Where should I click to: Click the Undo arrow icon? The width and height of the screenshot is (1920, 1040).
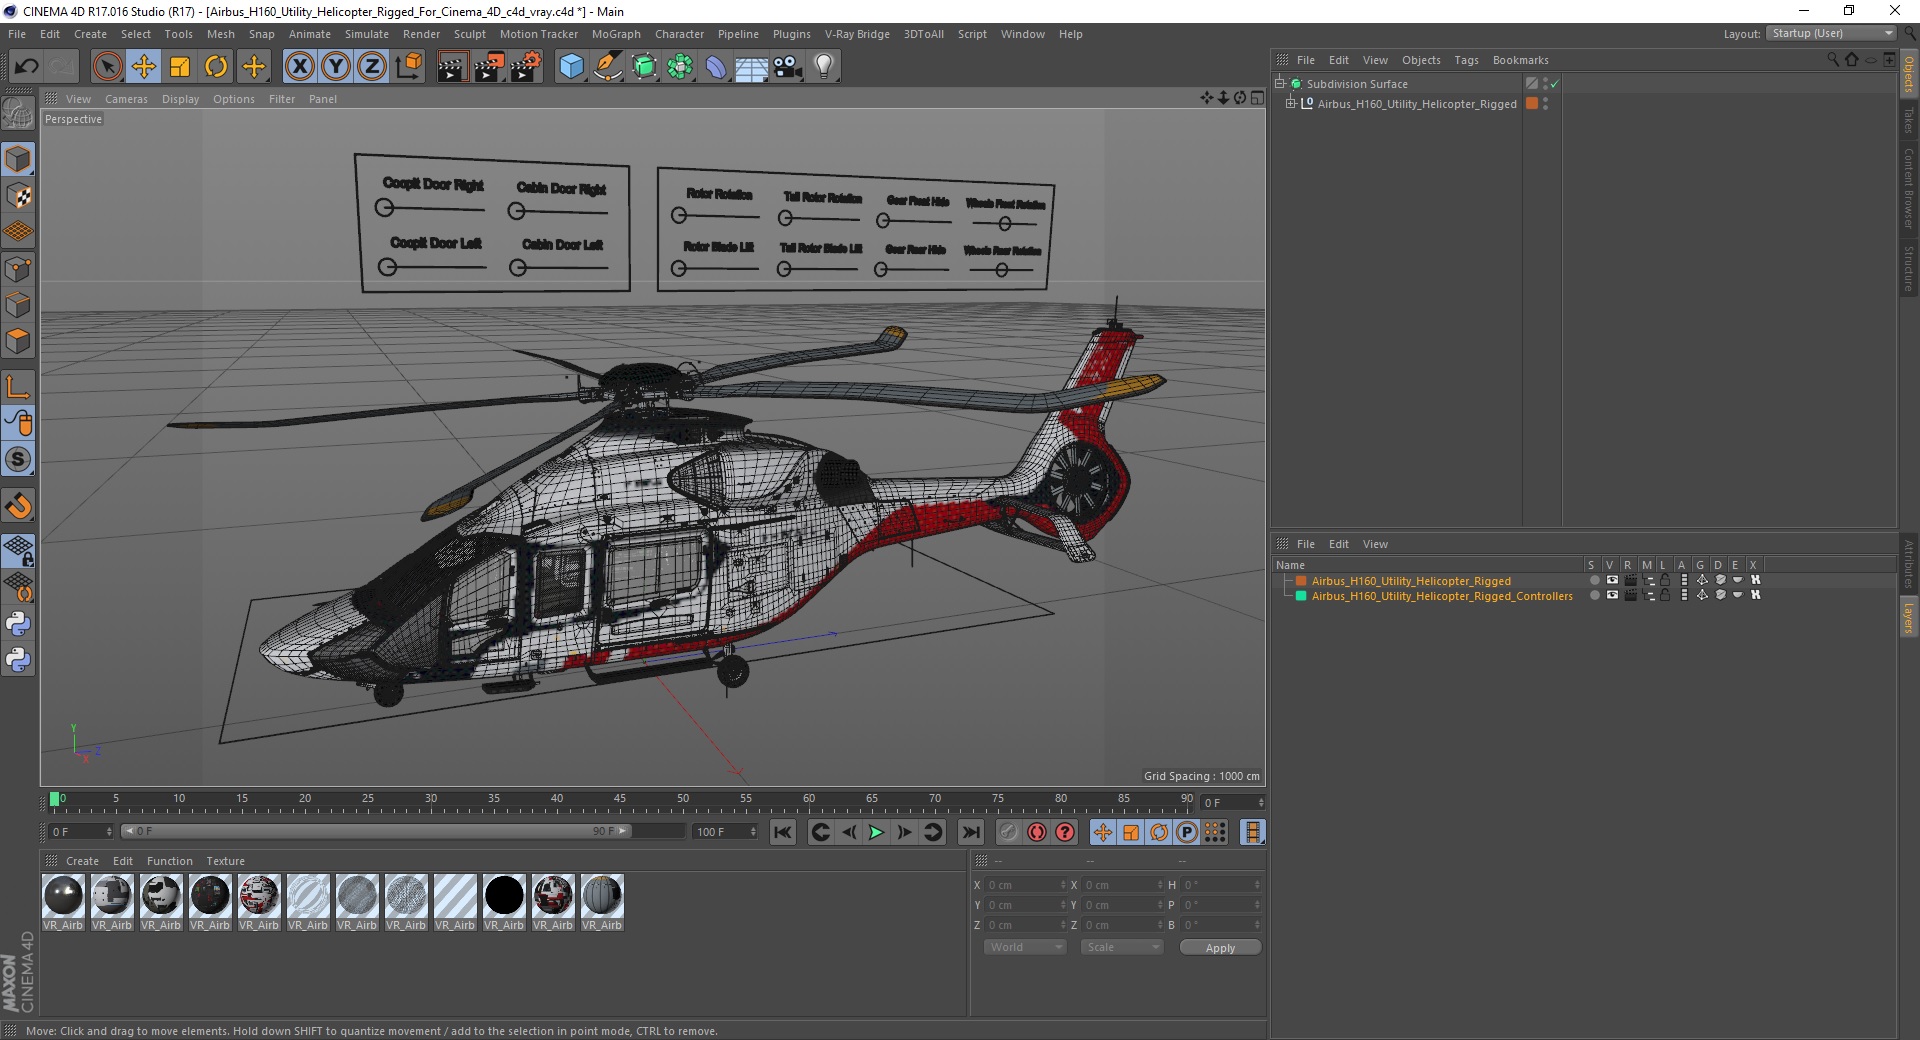pos(27,67)
